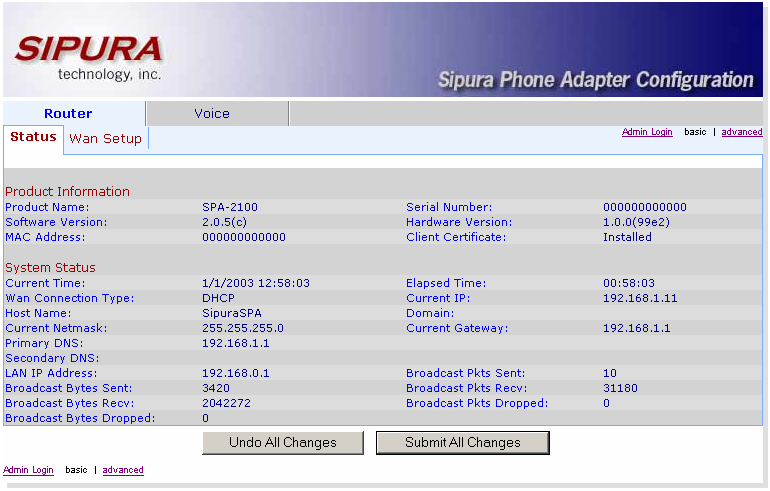Image resolution: width=770 pixels, height=491 pixels.
Task: Click the Broadcast Pkts Recv: label
Action: (x=467, y=388)
